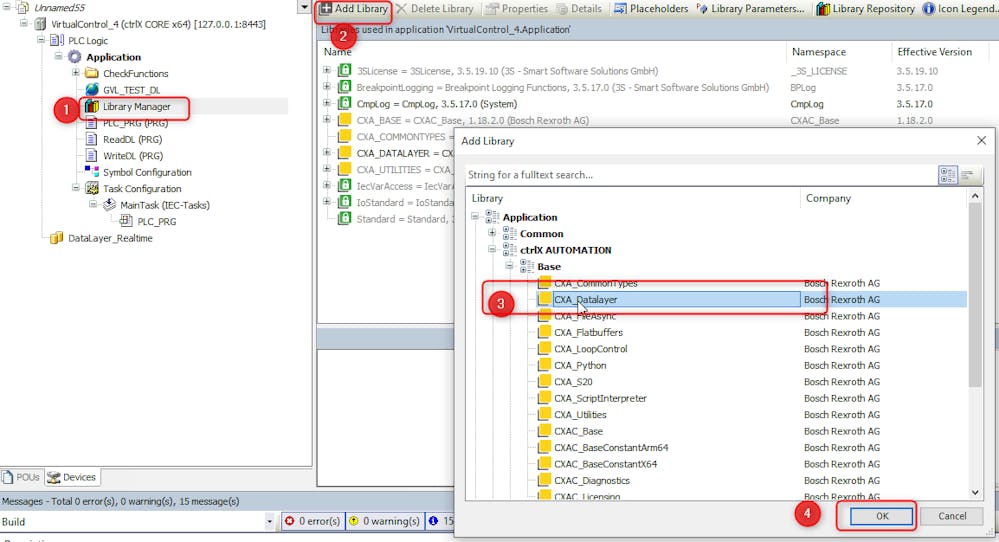
Task: Click the MainTask icon
Action: point(110,205)
